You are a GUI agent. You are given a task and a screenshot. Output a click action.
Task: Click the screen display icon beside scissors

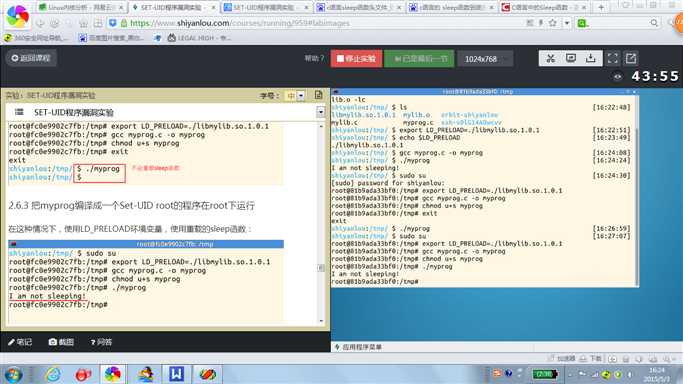571,58
